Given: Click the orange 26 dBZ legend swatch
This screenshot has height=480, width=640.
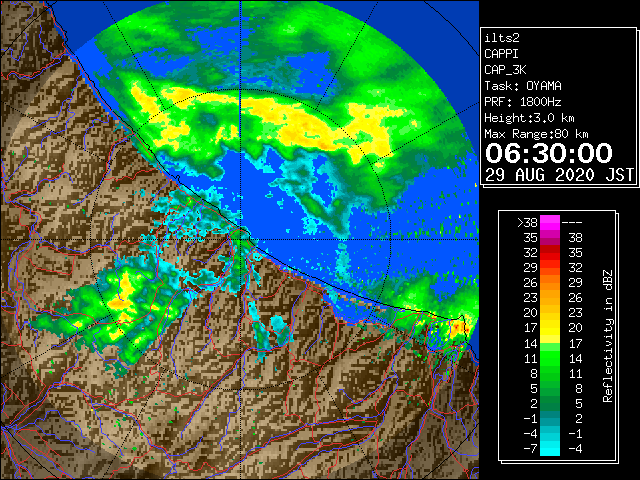Looking at the screenshot, I should [x=550, y=283].
